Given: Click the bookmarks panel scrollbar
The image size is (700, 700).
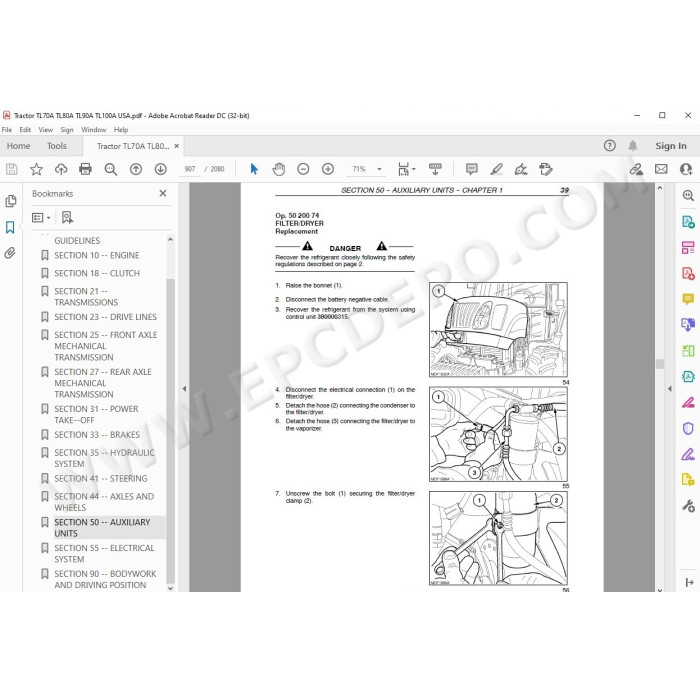Looking at the screenshot, I should [x=170, y=431].
